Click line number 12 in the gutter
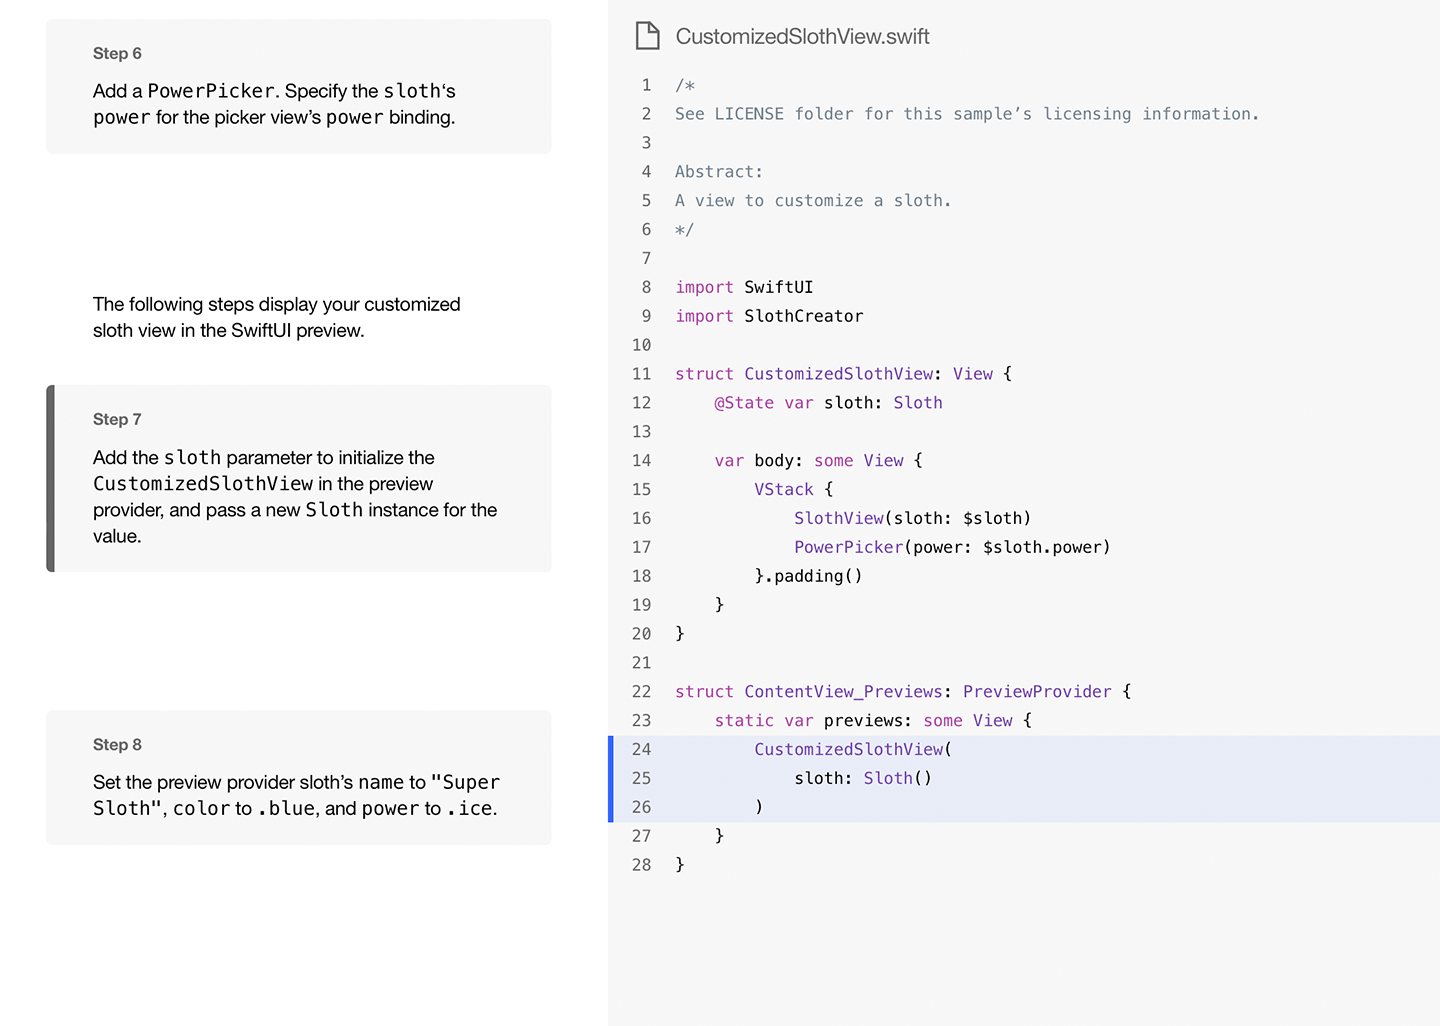The width and height of the screenshot is (1440, 1026). (x=641, y=403)
